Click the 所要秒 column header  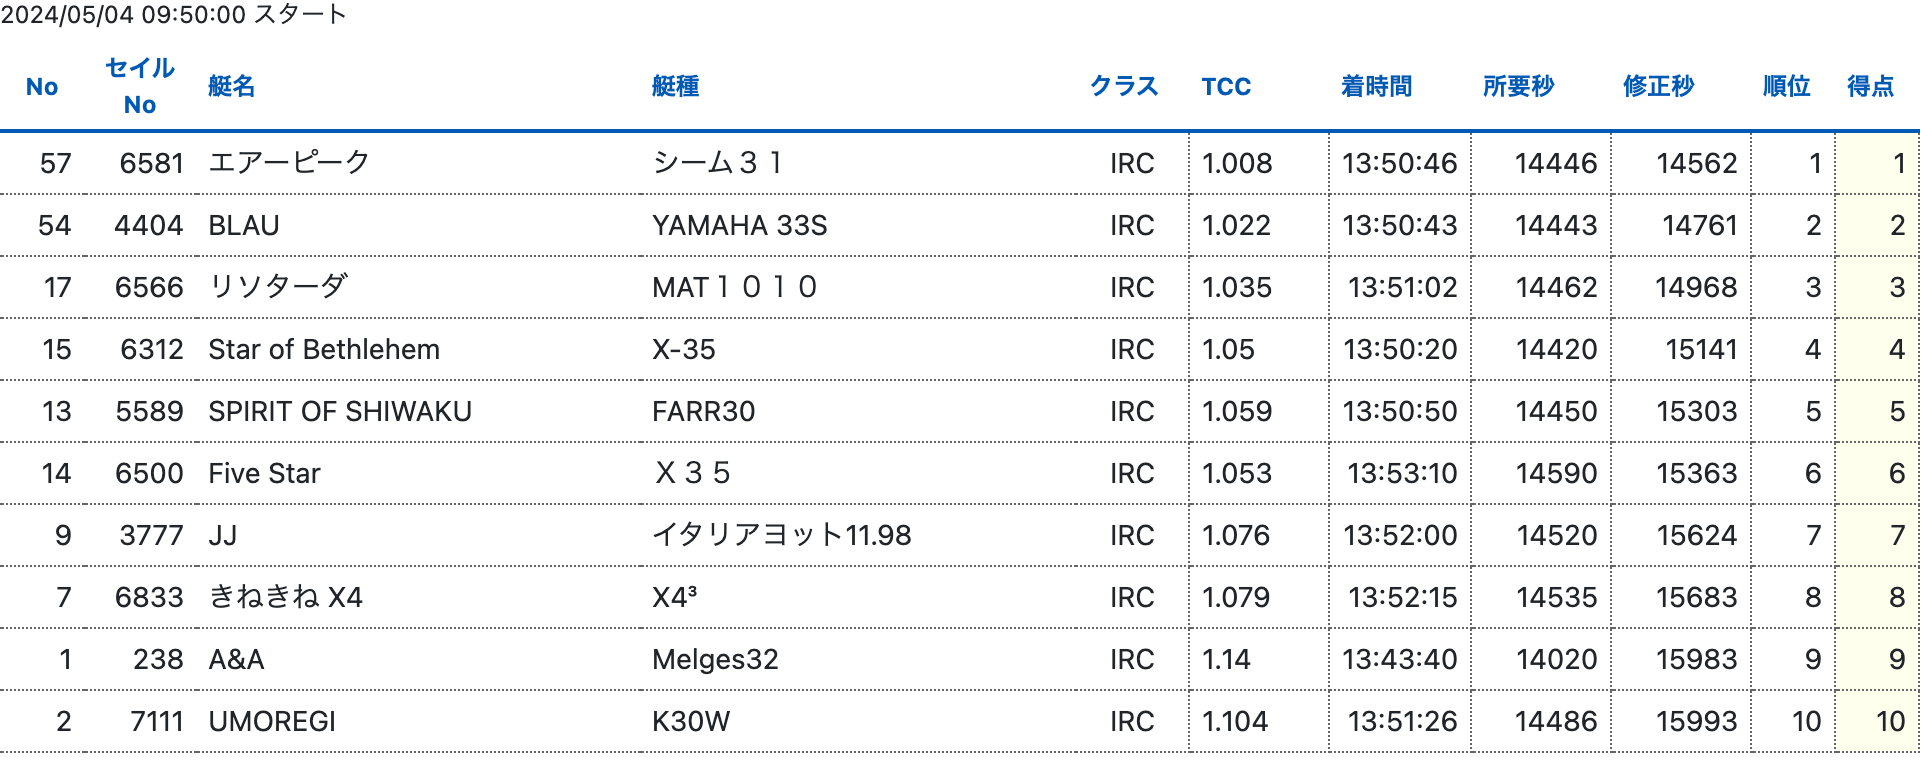tap(1518, 87)
